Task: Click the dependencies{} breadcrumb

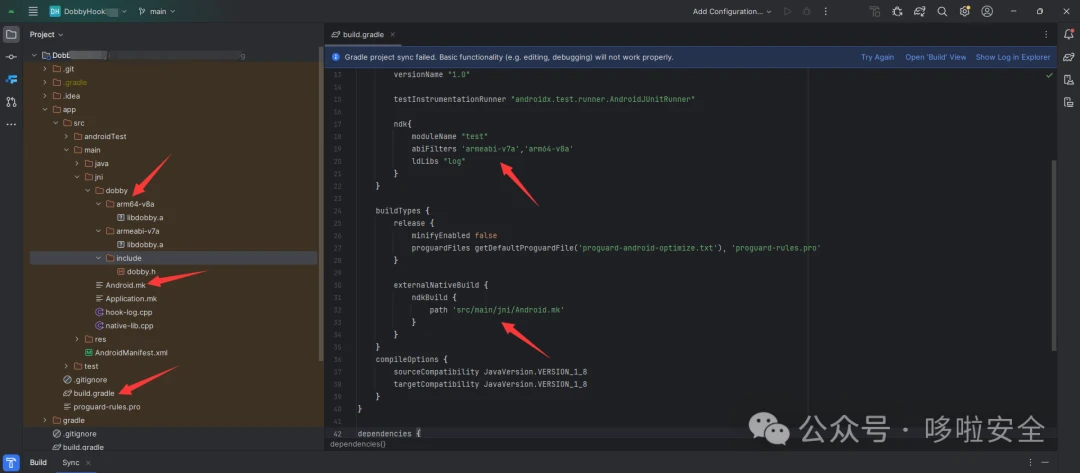Action: [357, 444]
